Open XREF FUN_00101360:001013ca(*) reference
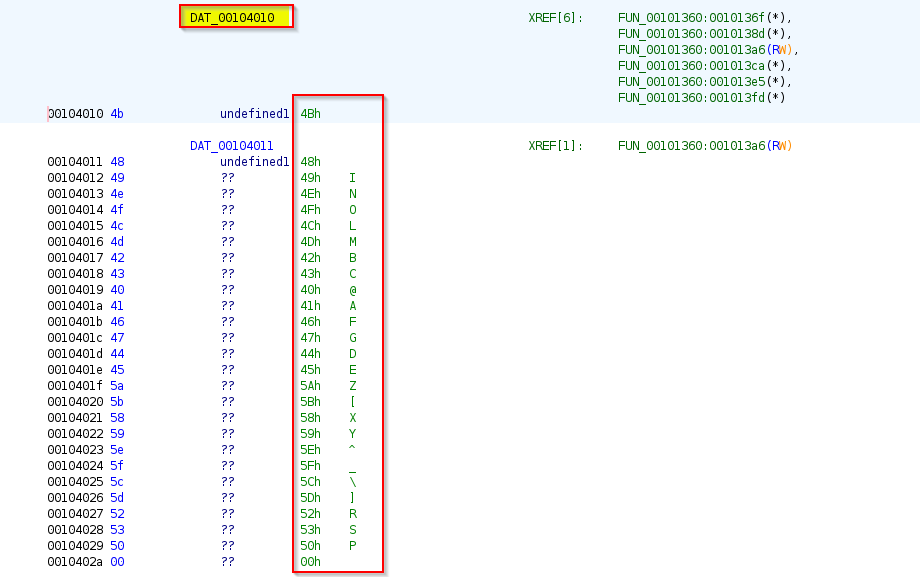 click(x=705, y=66)
